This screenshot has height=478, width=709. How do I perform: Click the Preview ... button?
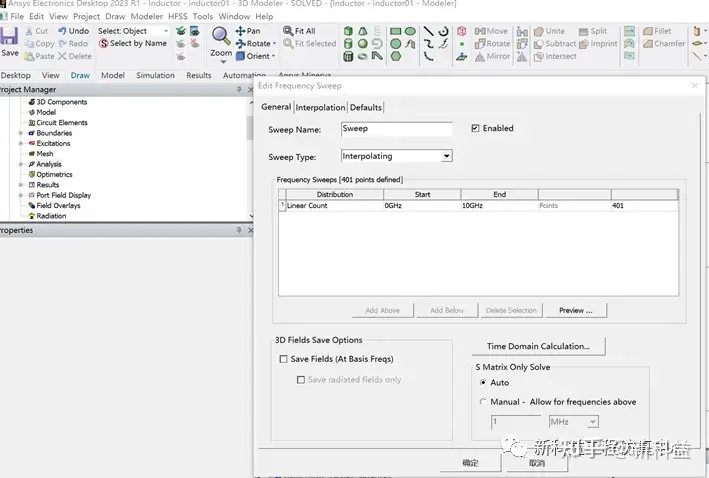576,310
